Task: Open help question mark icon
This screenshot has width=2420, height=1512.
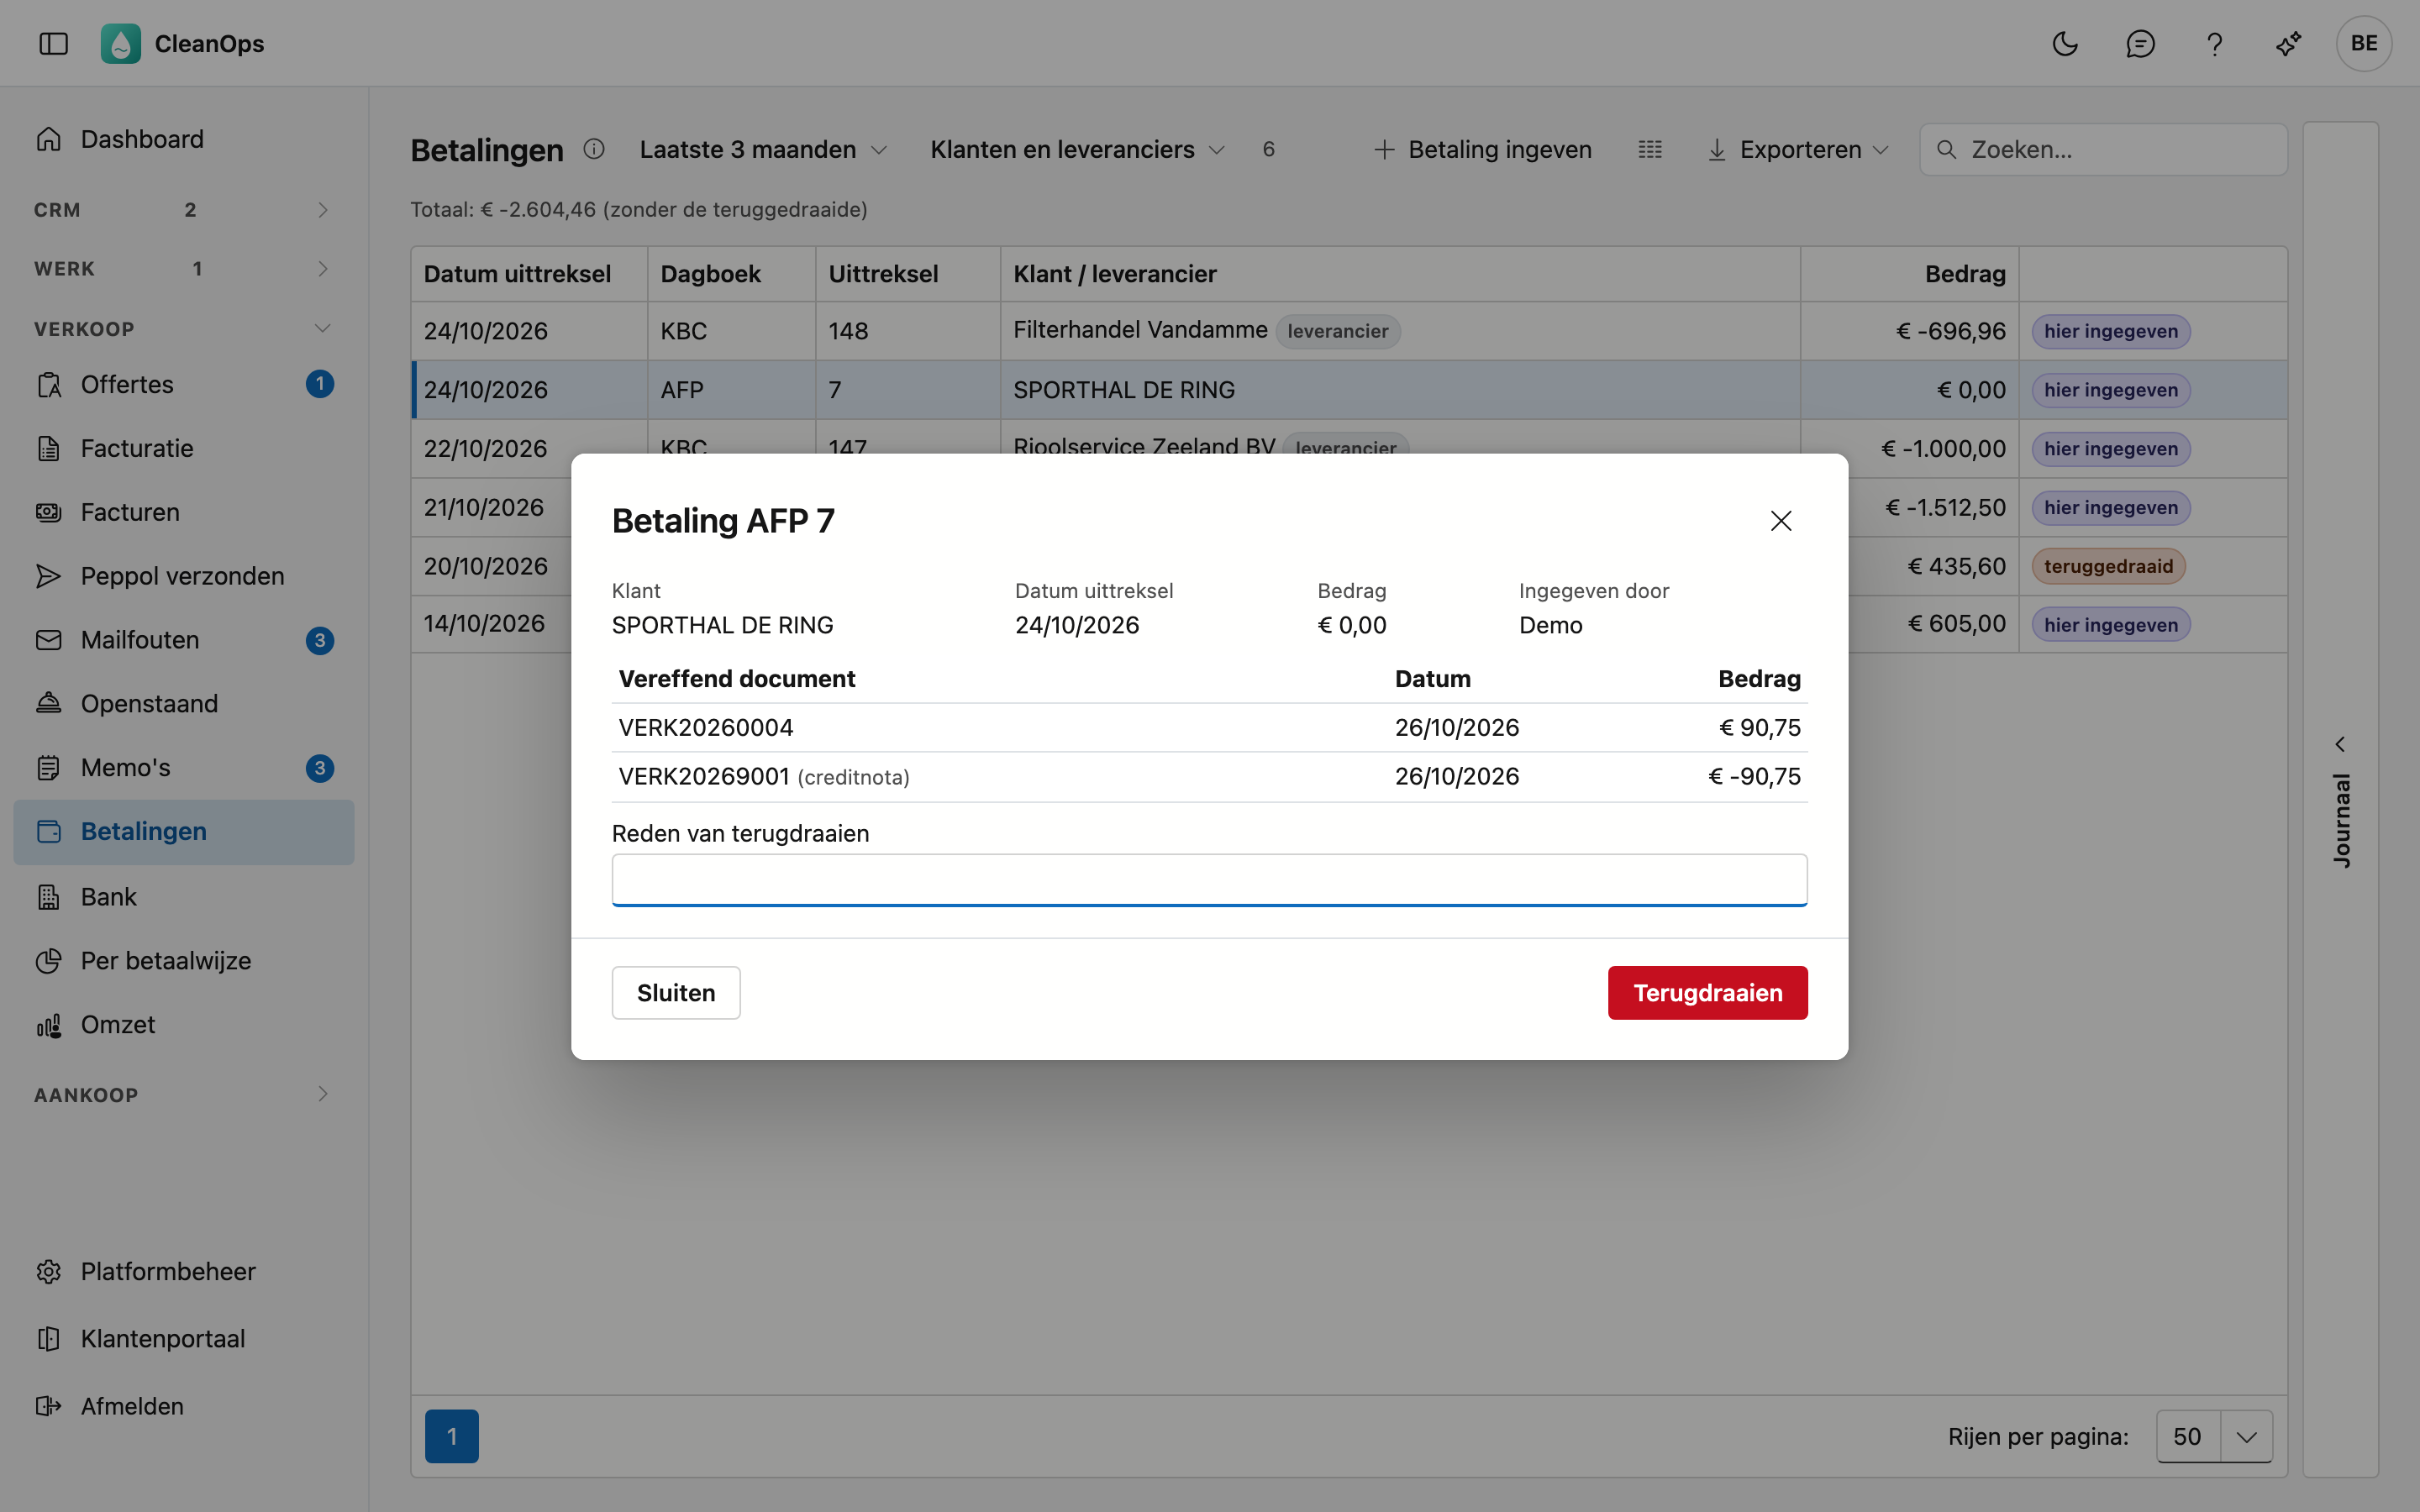Action: [x=2214, y=44]
